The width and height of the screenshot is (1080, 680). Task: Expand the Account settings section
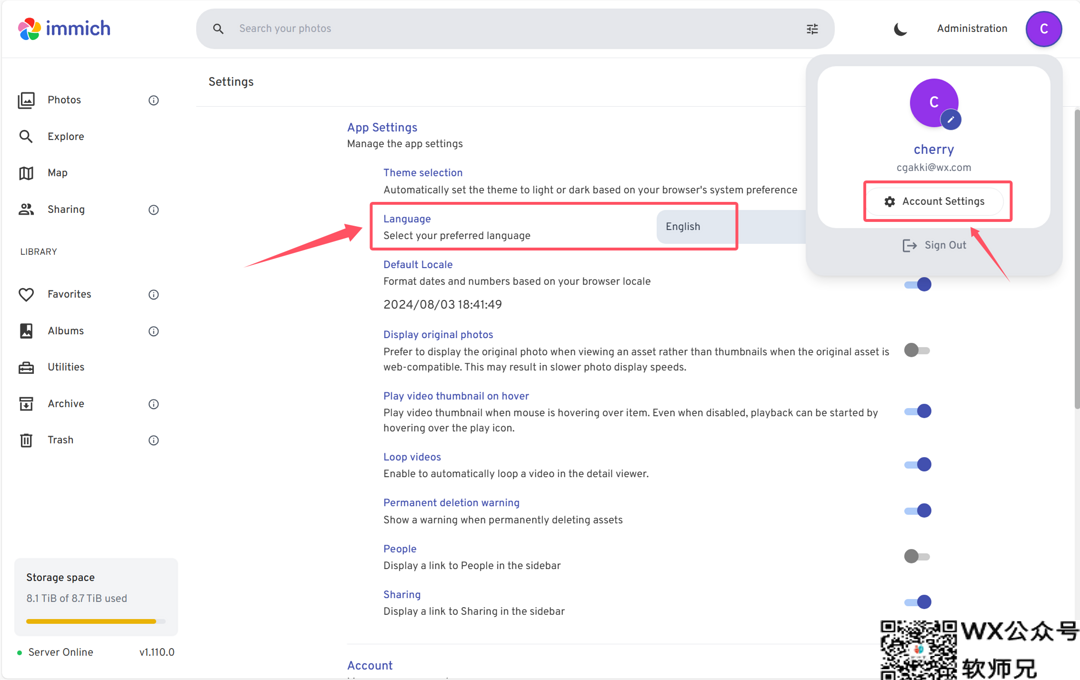370,666
